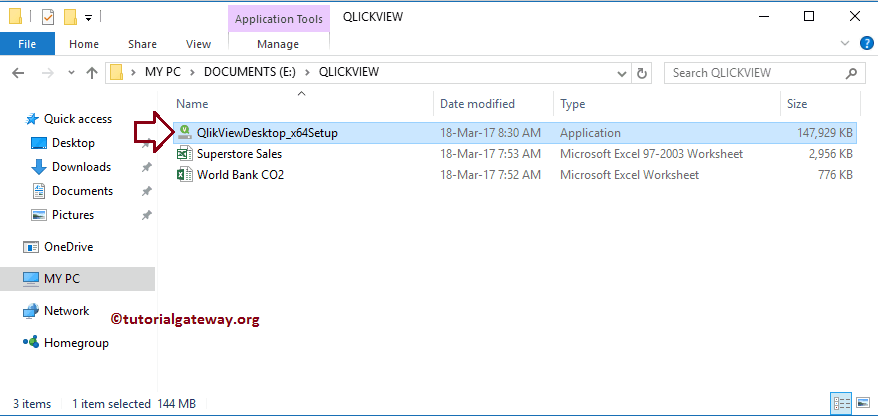This screenshot has height=416, width=878.
Task: Switch to Details view in status bar
Action: point(839,403)
